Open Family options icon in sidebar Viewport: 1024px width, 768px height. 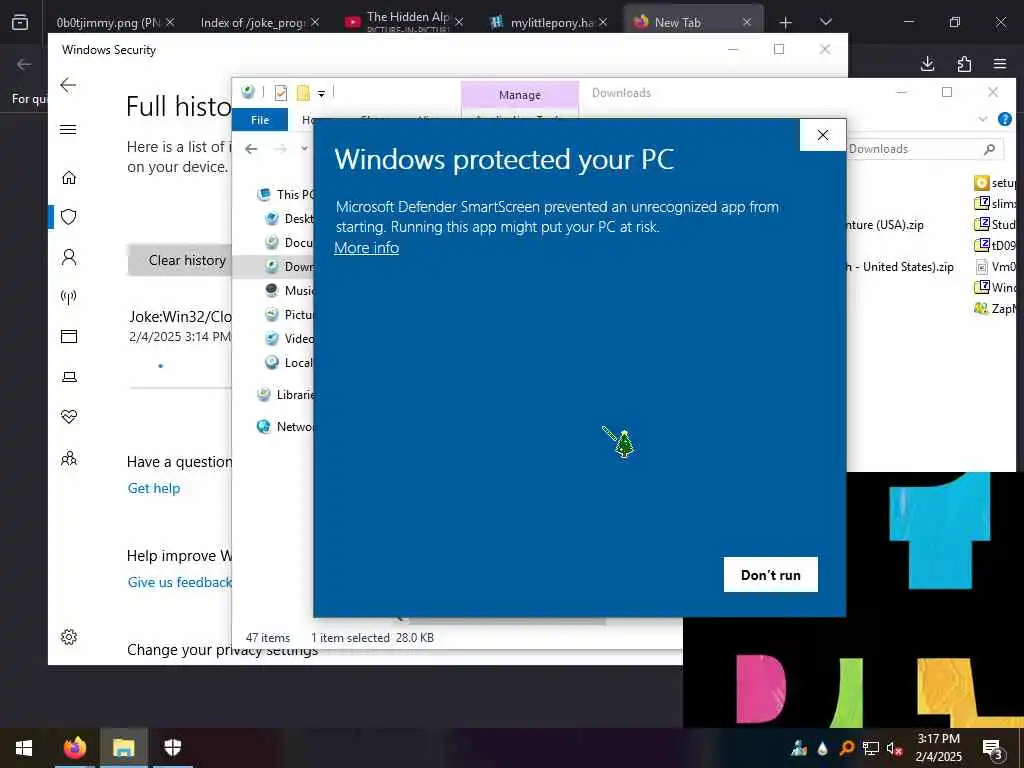pos(69,458)
